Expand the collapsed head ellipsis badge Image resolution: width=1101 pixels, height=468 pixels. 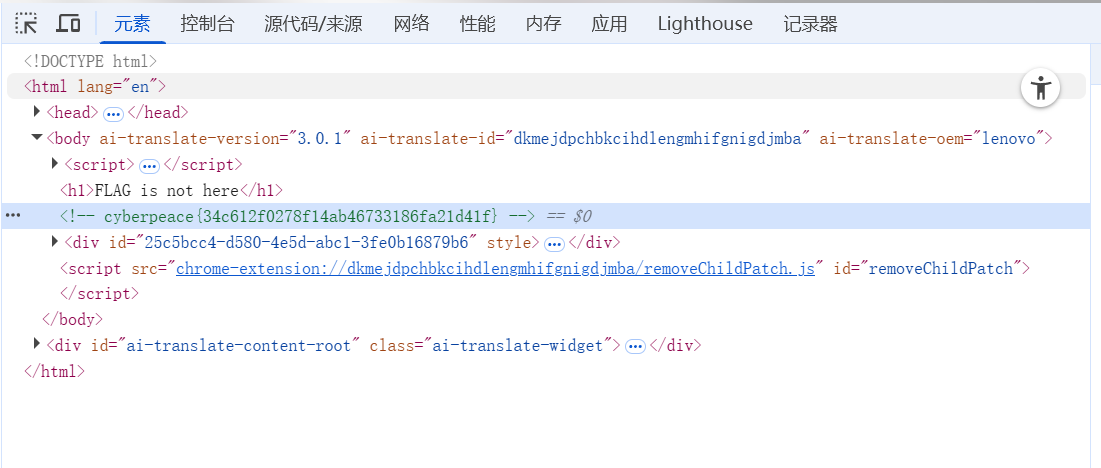[x=113, y=113]
